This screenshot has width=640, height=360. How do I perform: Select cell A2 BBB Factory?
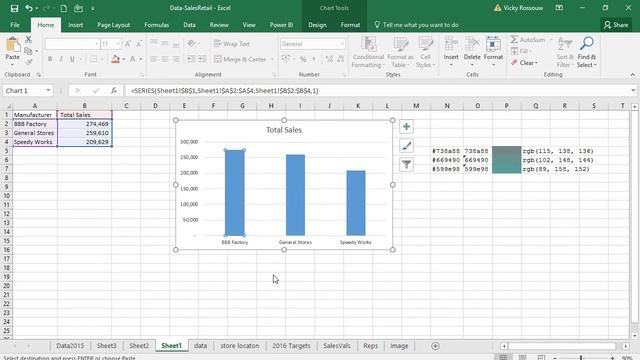(x=35, y=124)
